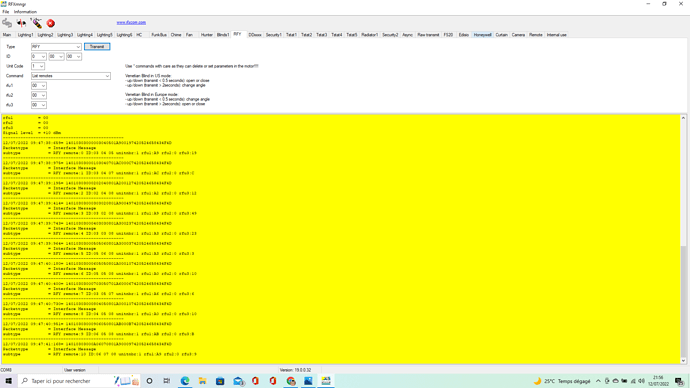
Task: Open the rfu3 dropdown
Action: click(x=38, y=105)
